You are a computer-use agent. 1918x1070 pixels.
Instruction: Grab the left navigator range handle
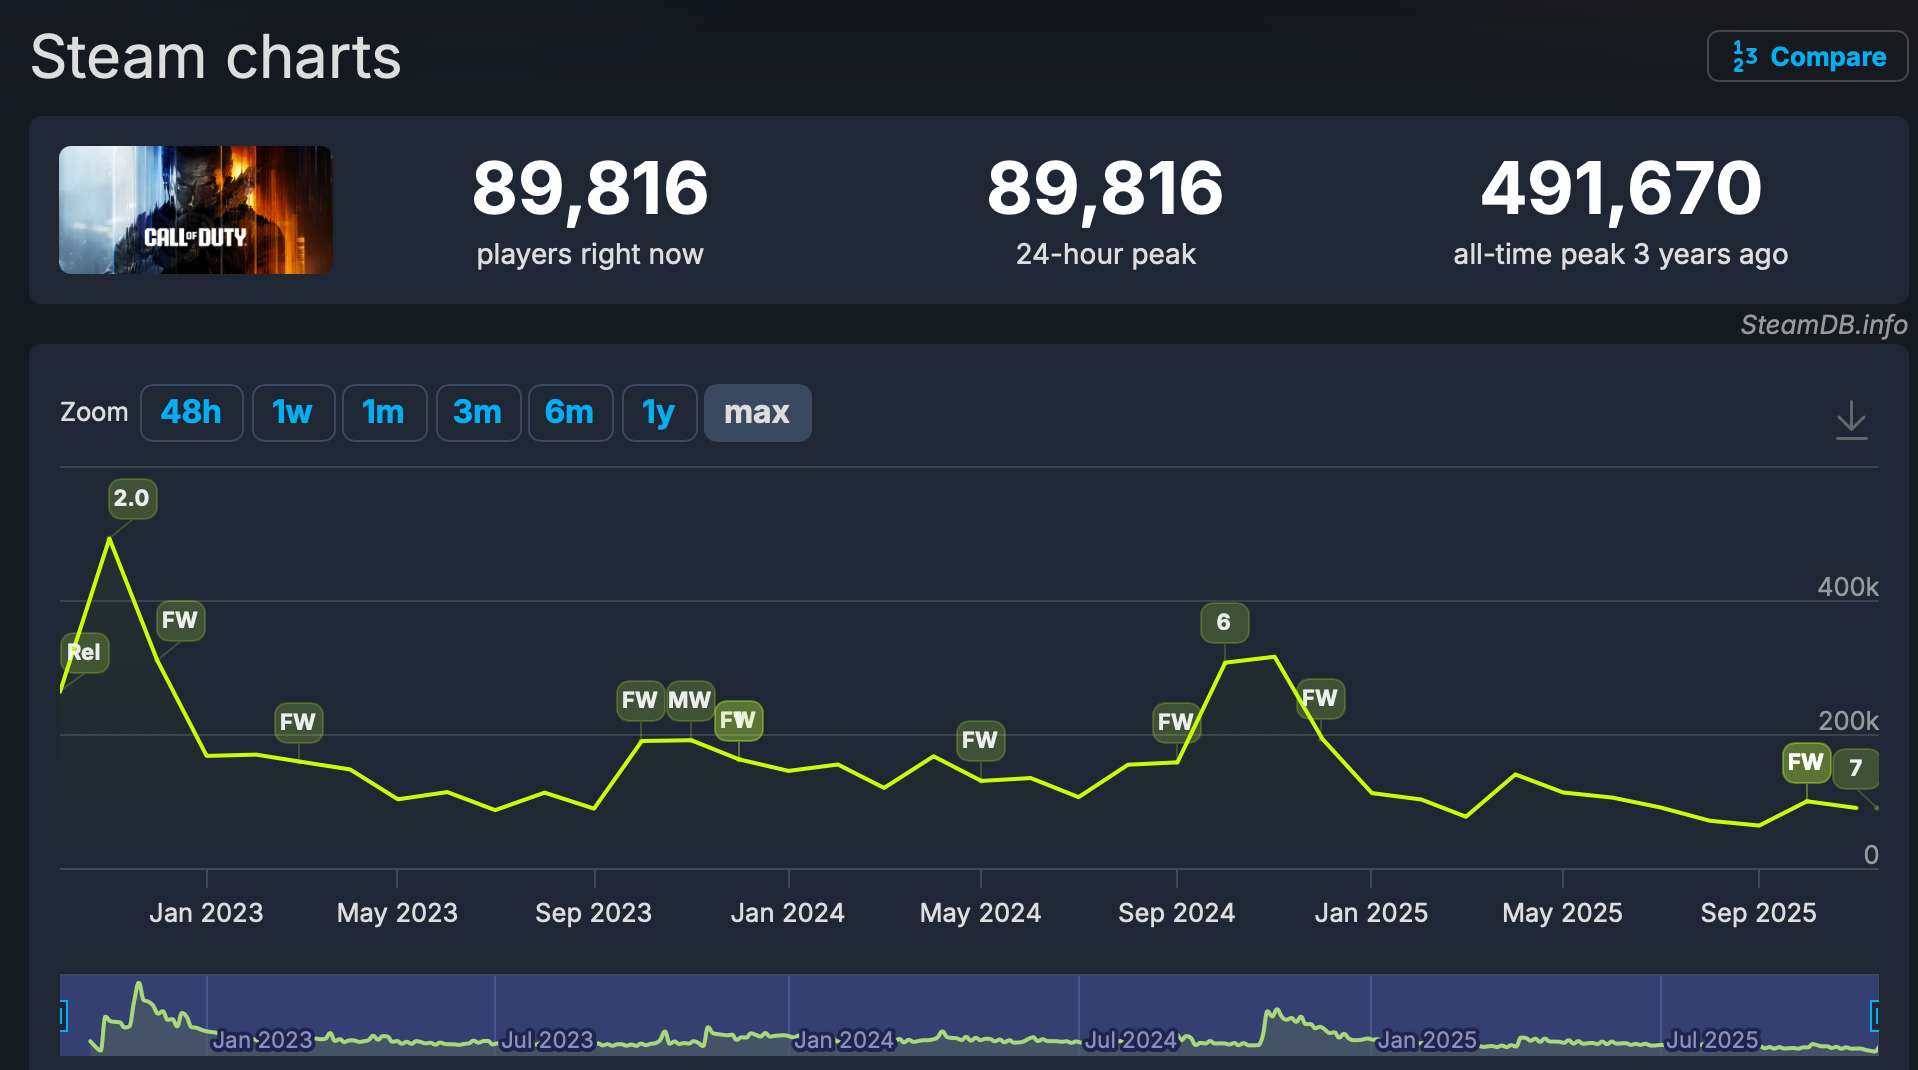63,1017
